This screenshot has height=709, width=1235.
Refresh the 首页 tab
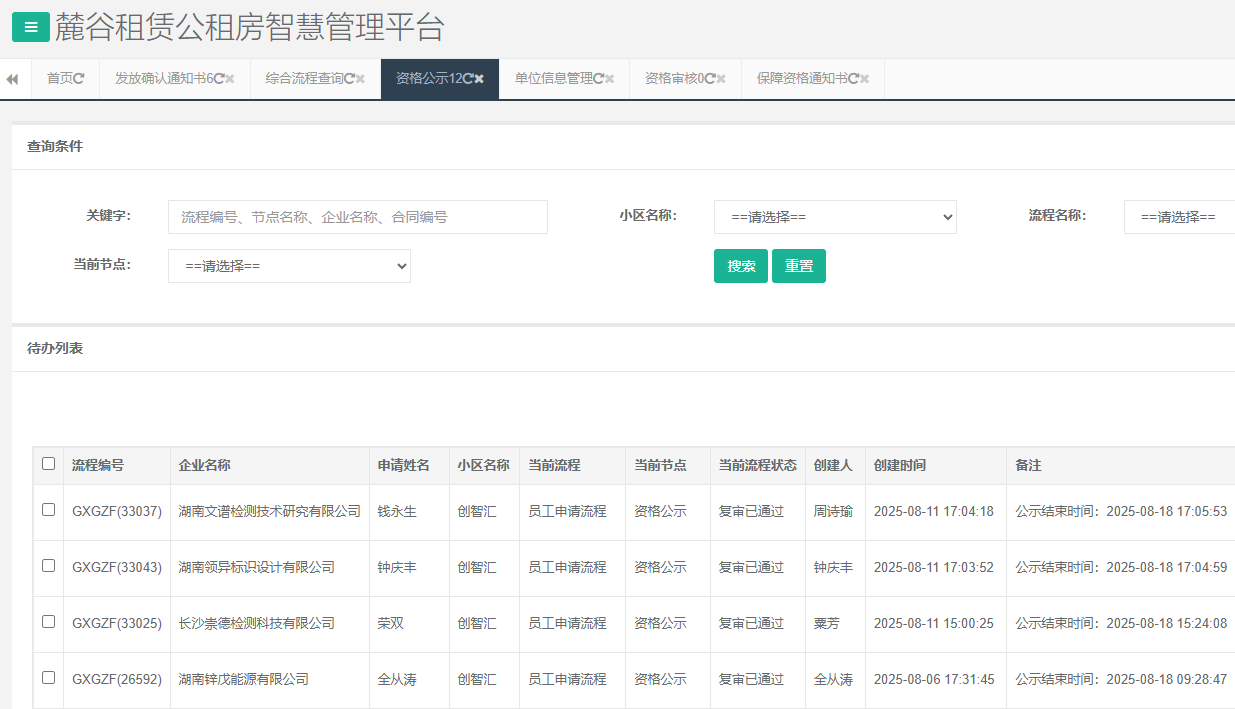(80, 79)
